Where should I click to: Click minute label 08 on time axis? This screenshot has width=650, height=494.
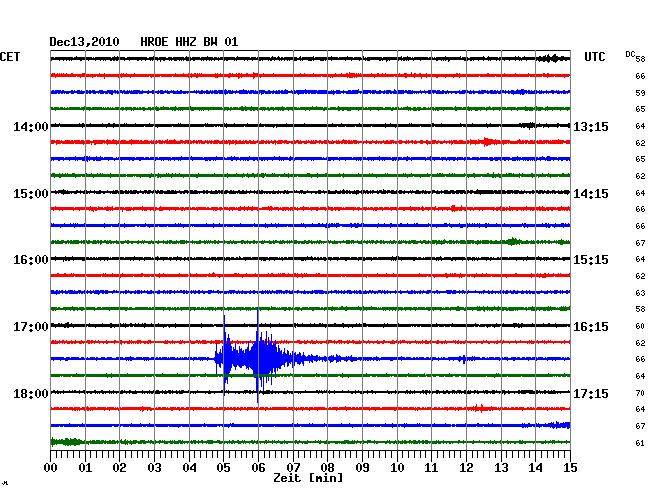[327, 467]
